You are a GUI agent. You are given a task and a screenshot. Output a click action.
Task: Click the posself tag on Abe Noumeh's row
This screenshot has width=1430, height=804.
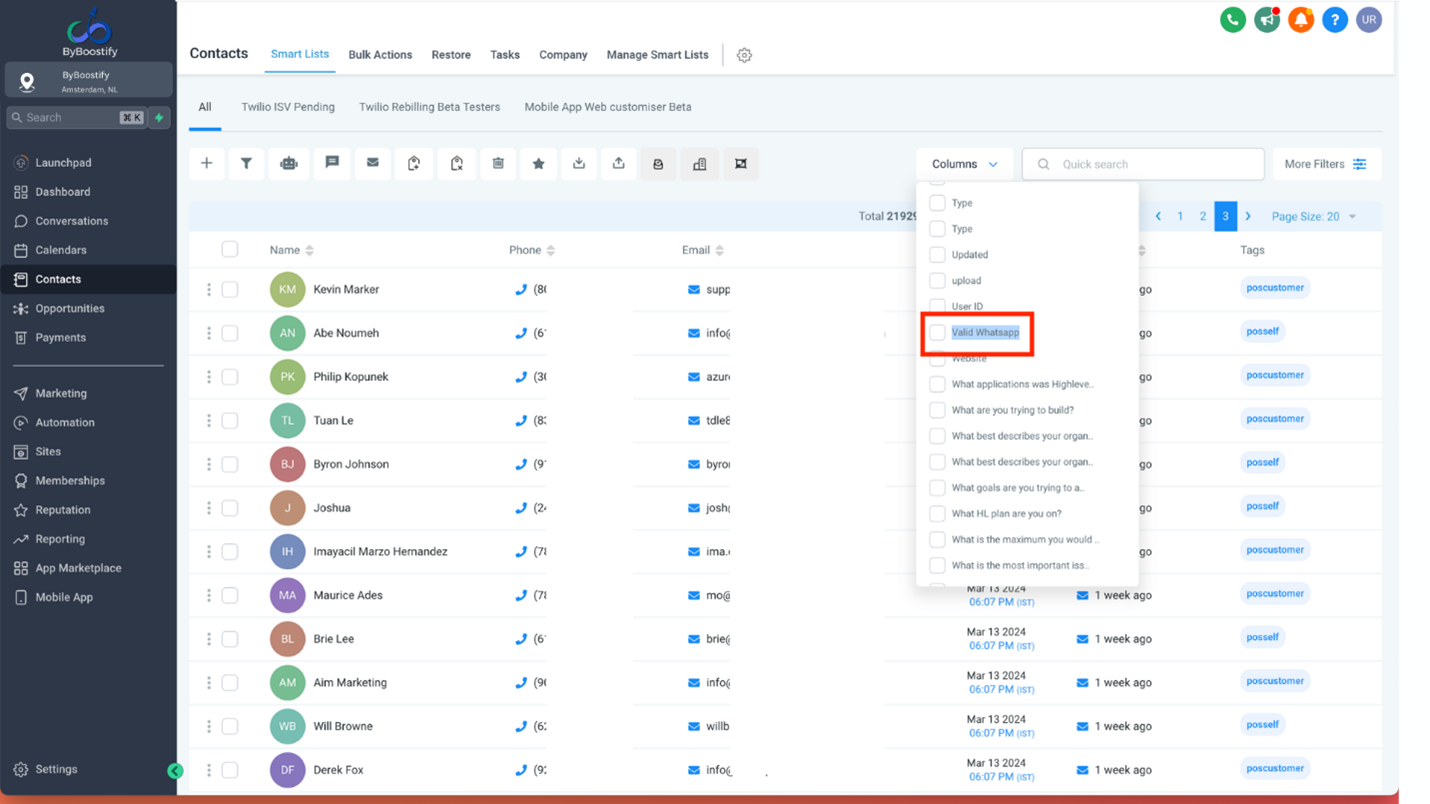1263,332
